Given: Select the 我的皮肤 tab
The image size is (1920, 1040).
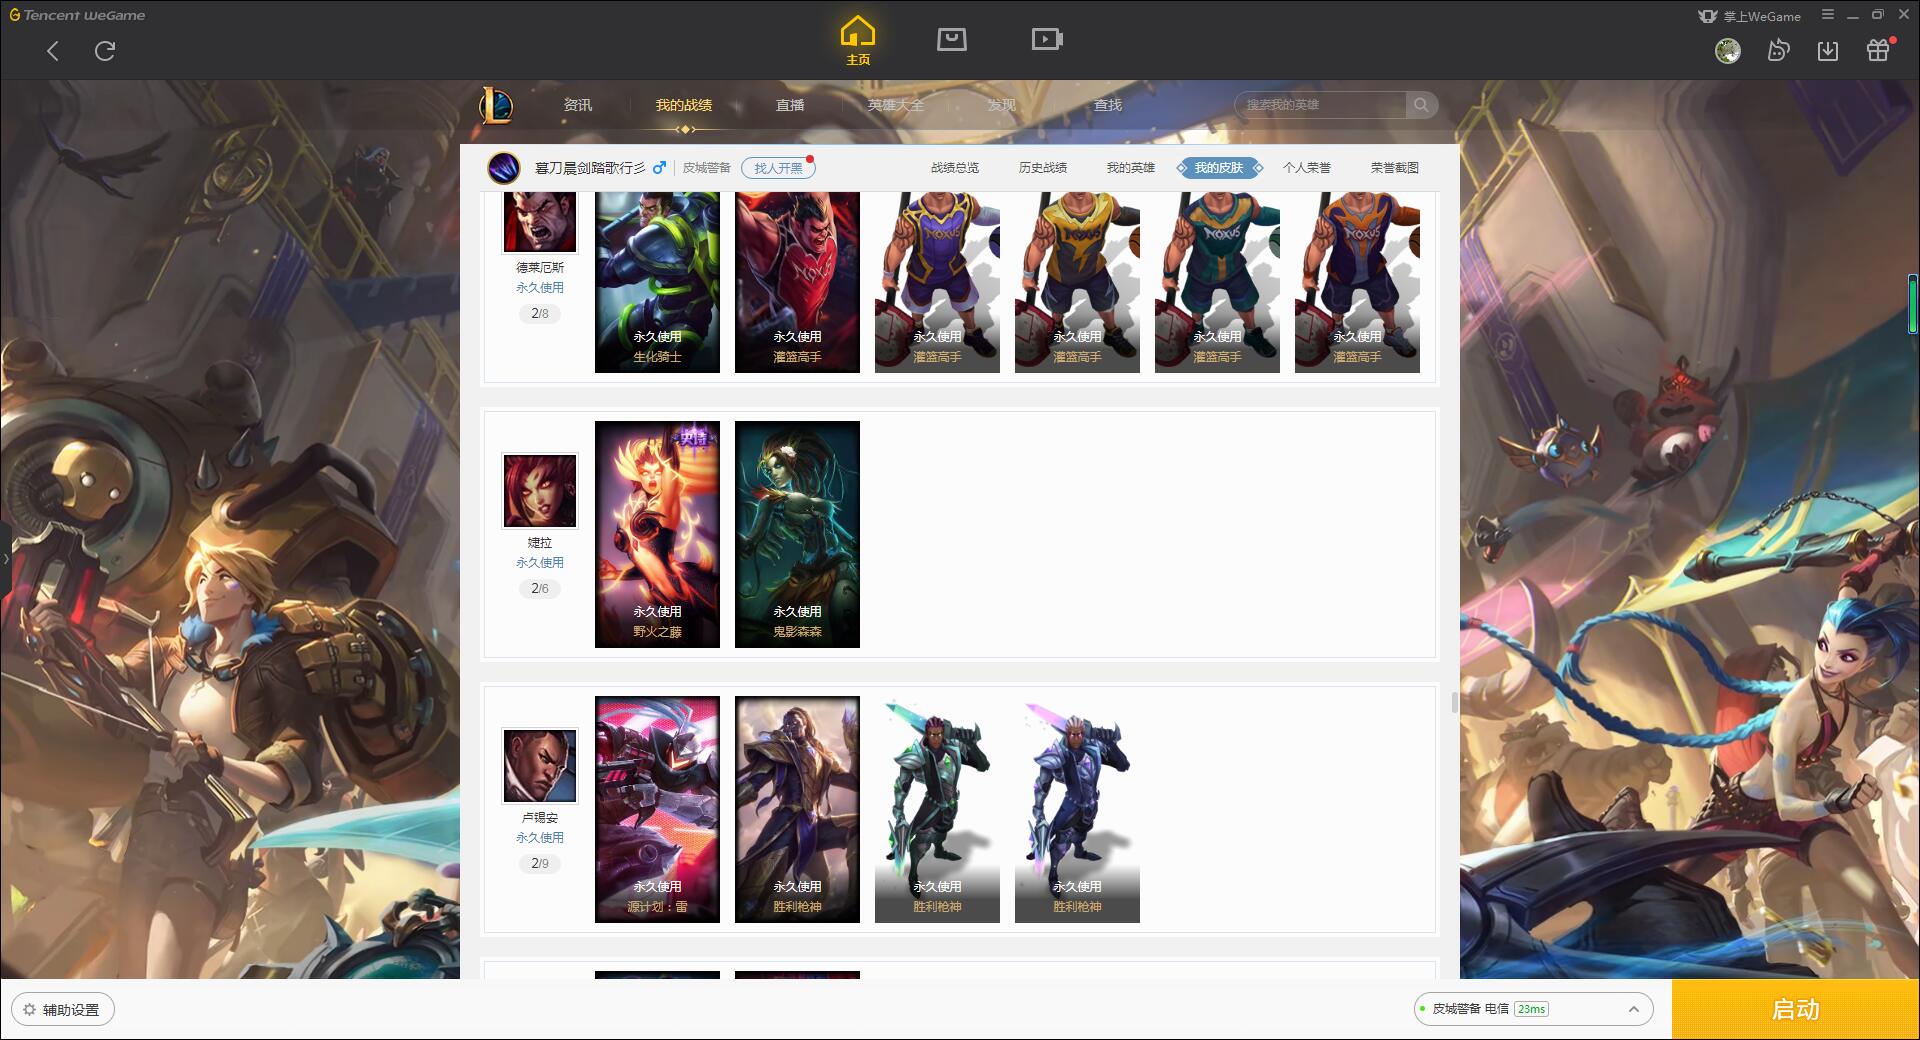Looking at the screenshot, I should pos(1219,168).
